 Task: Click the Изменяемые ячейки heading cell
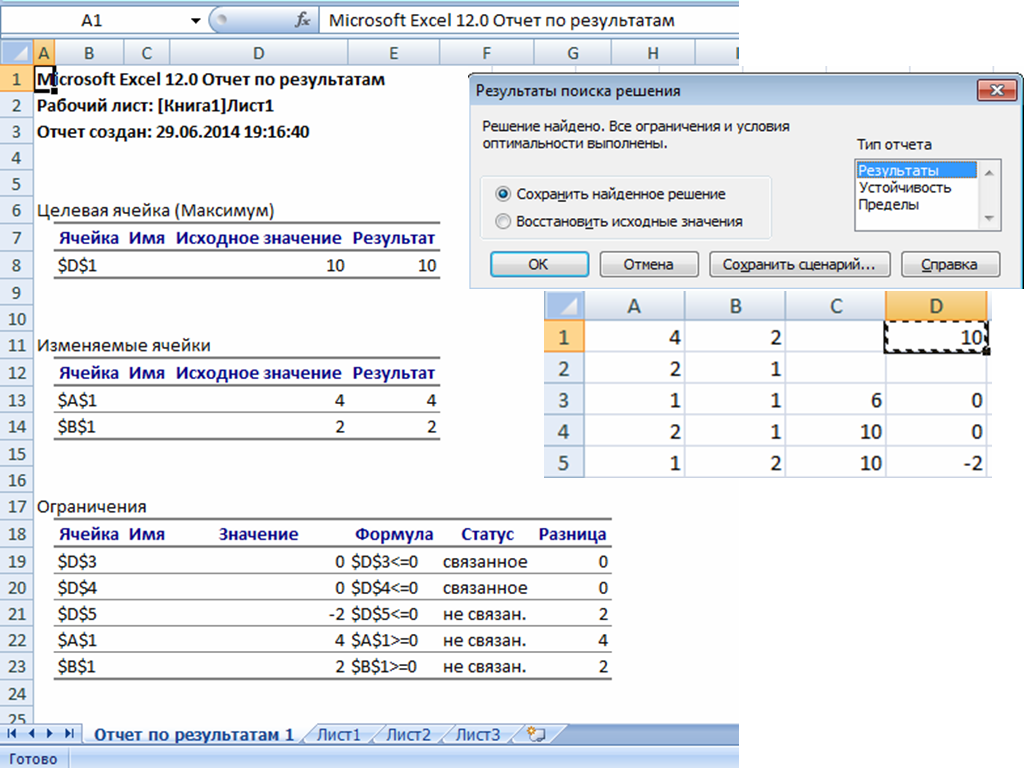point(123,345)
